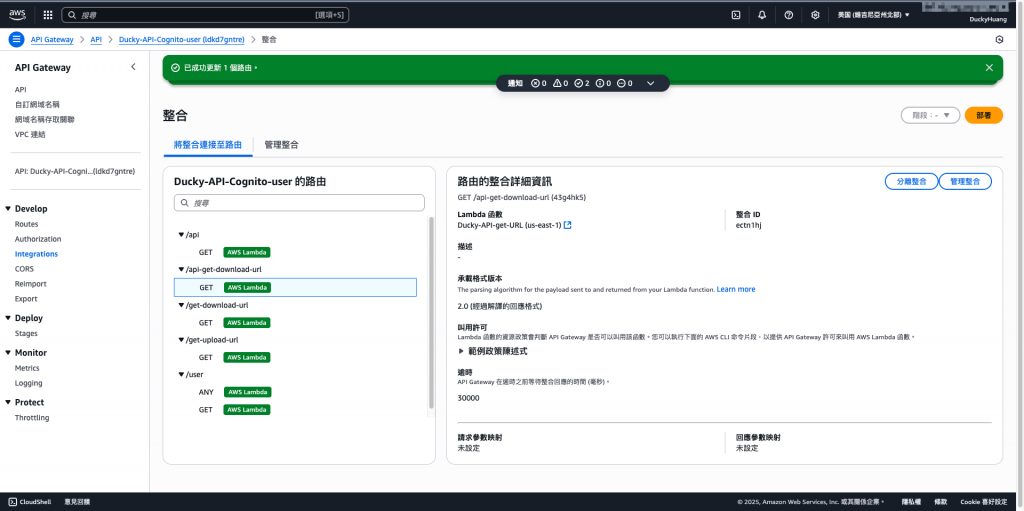Screen dimensions: 1024x511
Task: Open the AWS home logo
Action: click(x=17, y=14)
